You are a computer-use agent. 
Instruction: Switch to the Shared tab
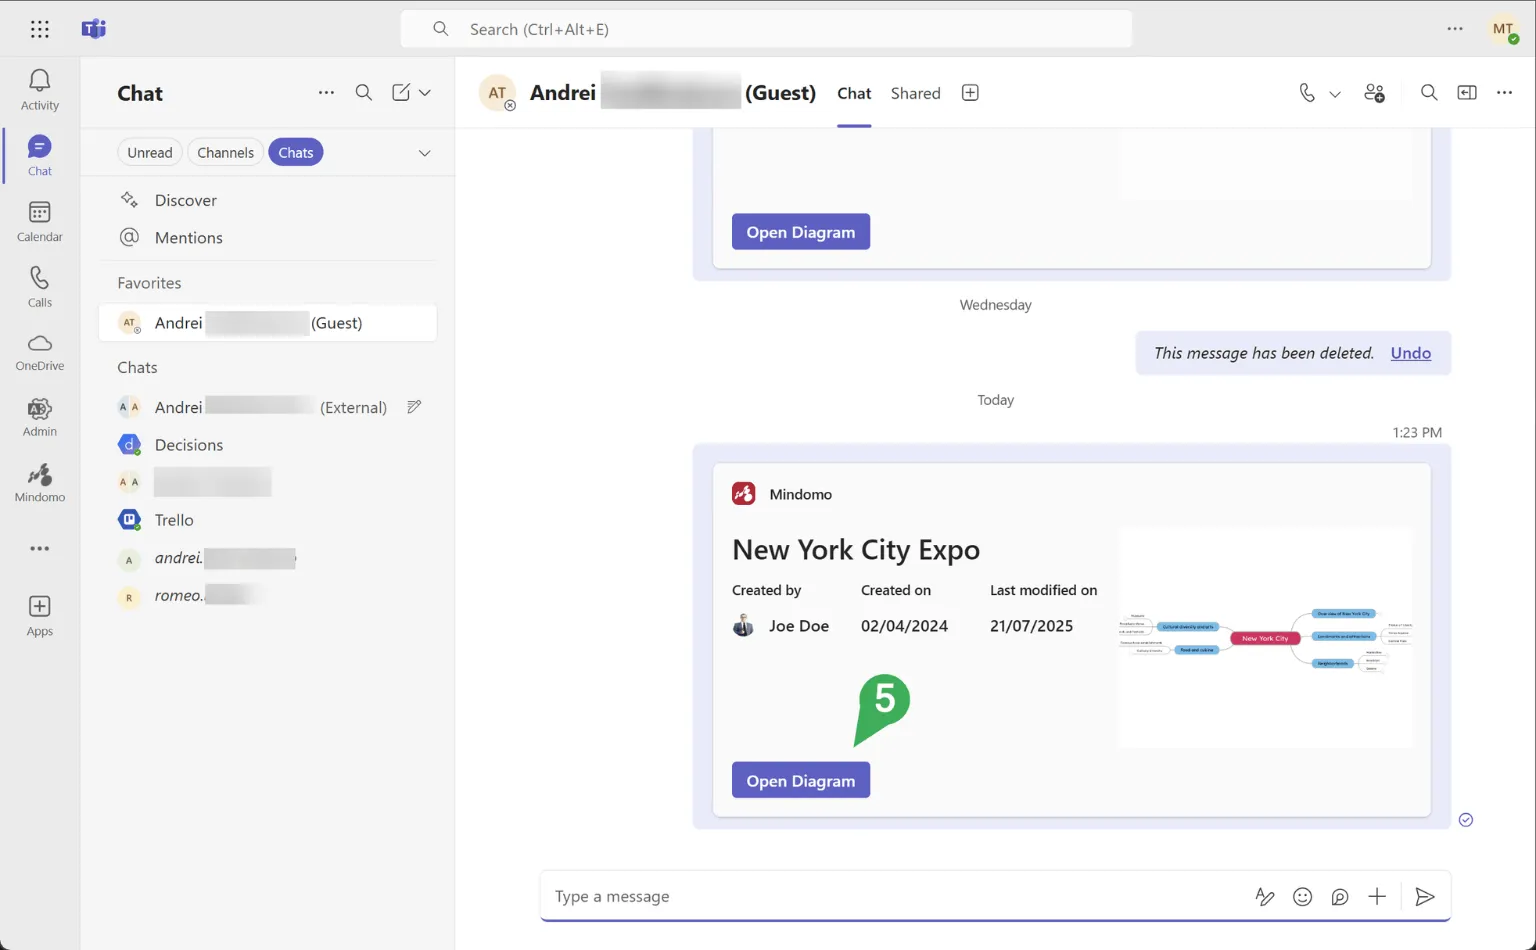tap(915, 93)
